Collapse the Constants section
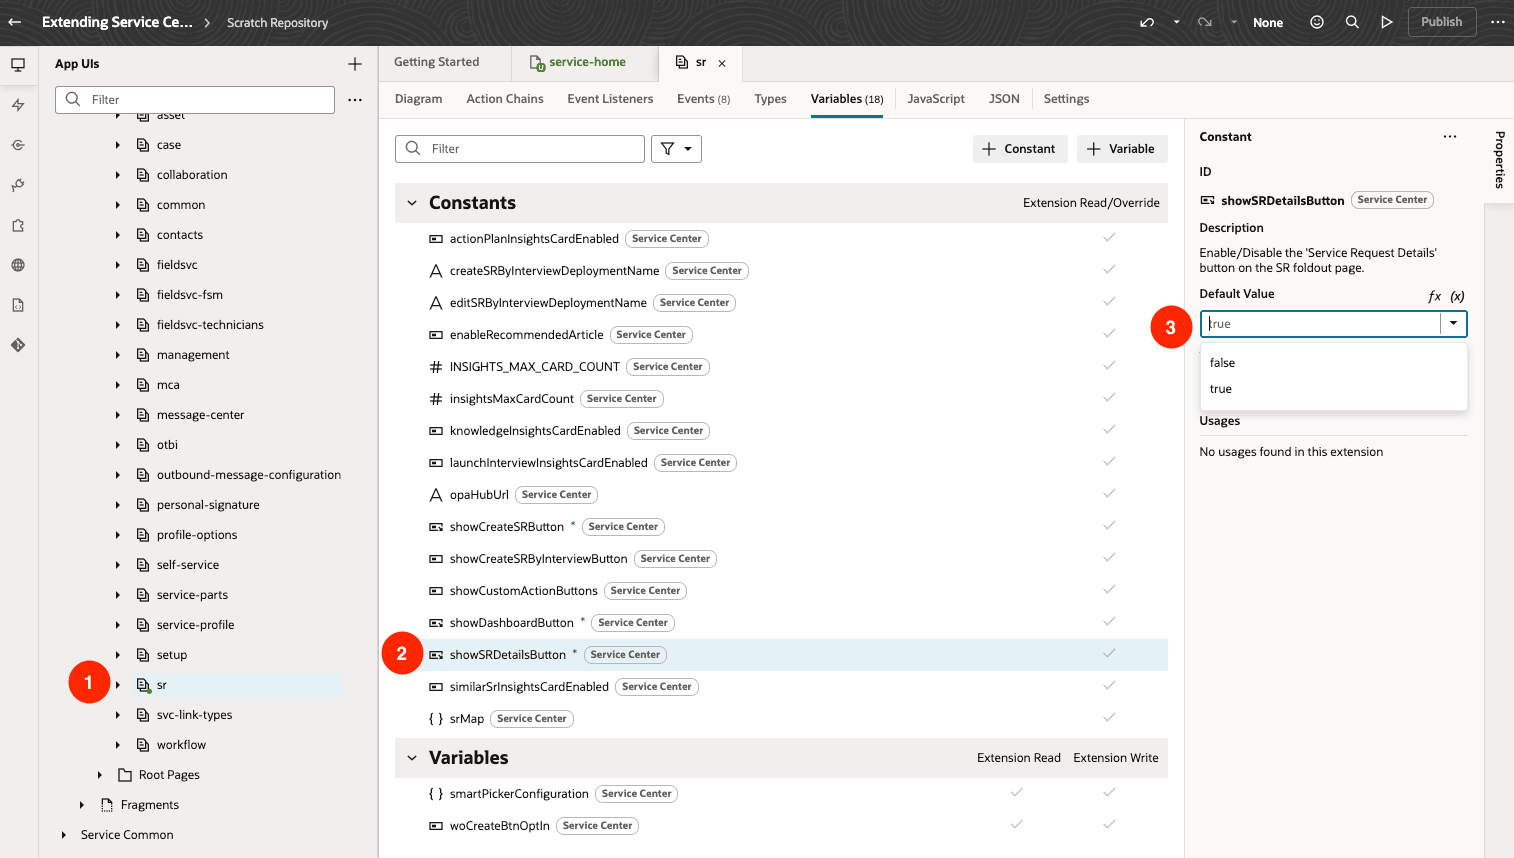 (x=412, y=203)
